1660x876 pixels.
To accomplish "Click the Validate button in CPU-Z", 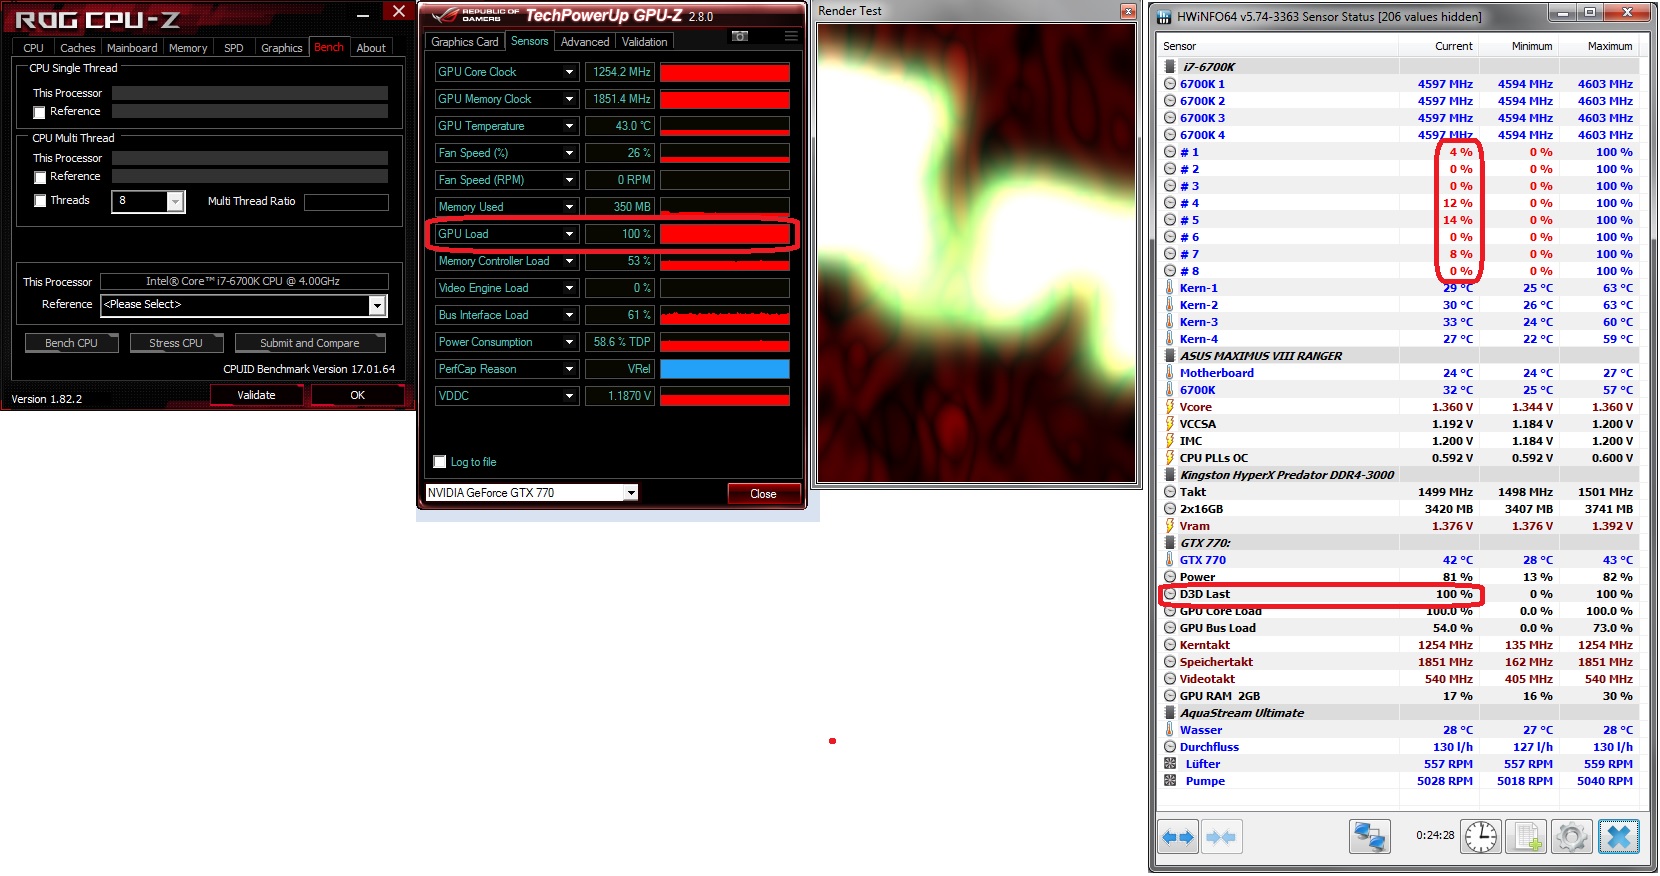I will click(256, 395).
